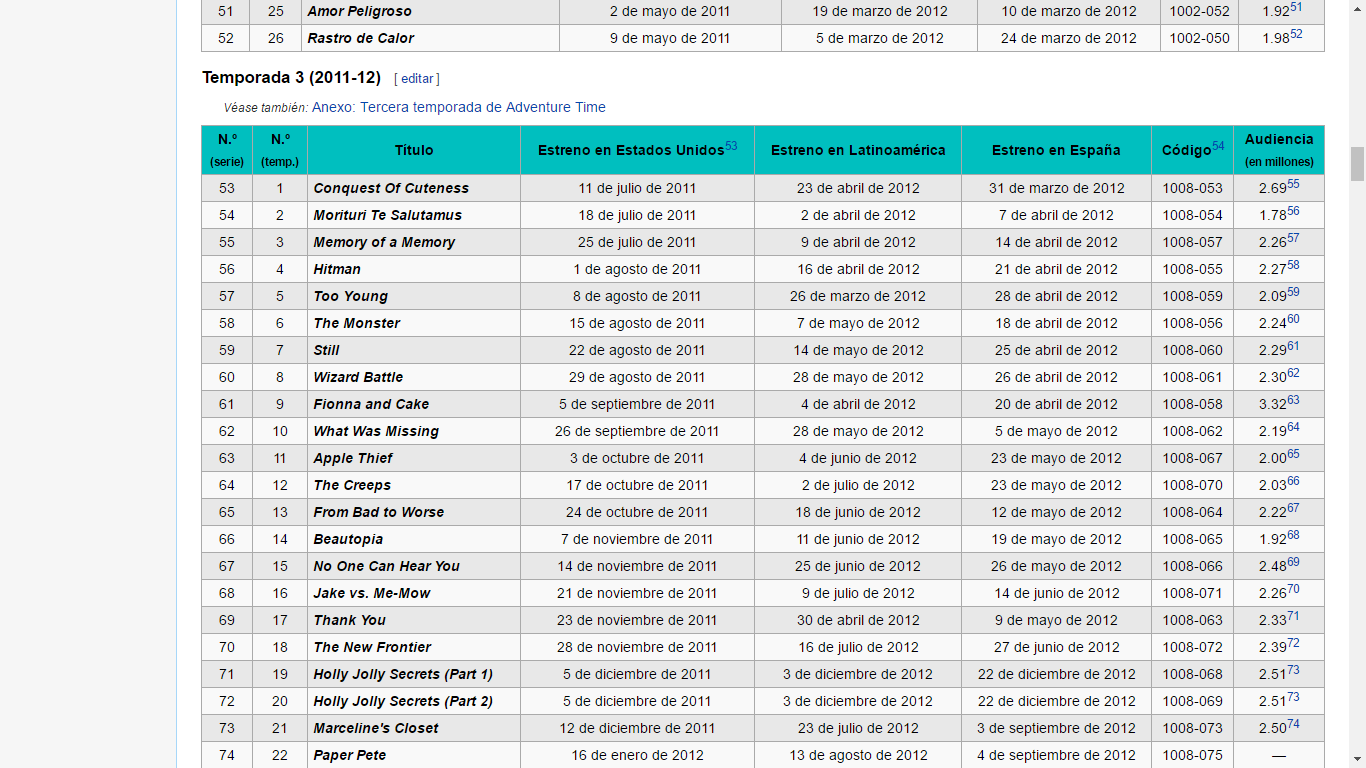Select the title 'The Creeps'

(x=352, y=485)
